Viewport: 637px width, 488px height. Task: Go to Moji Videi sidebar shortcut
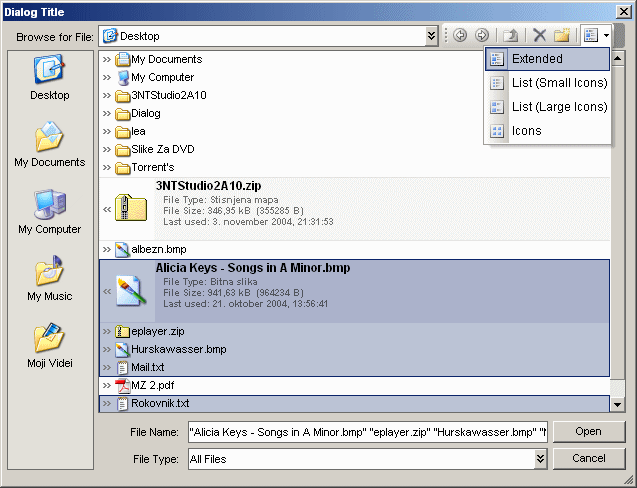tap(49, 345)
